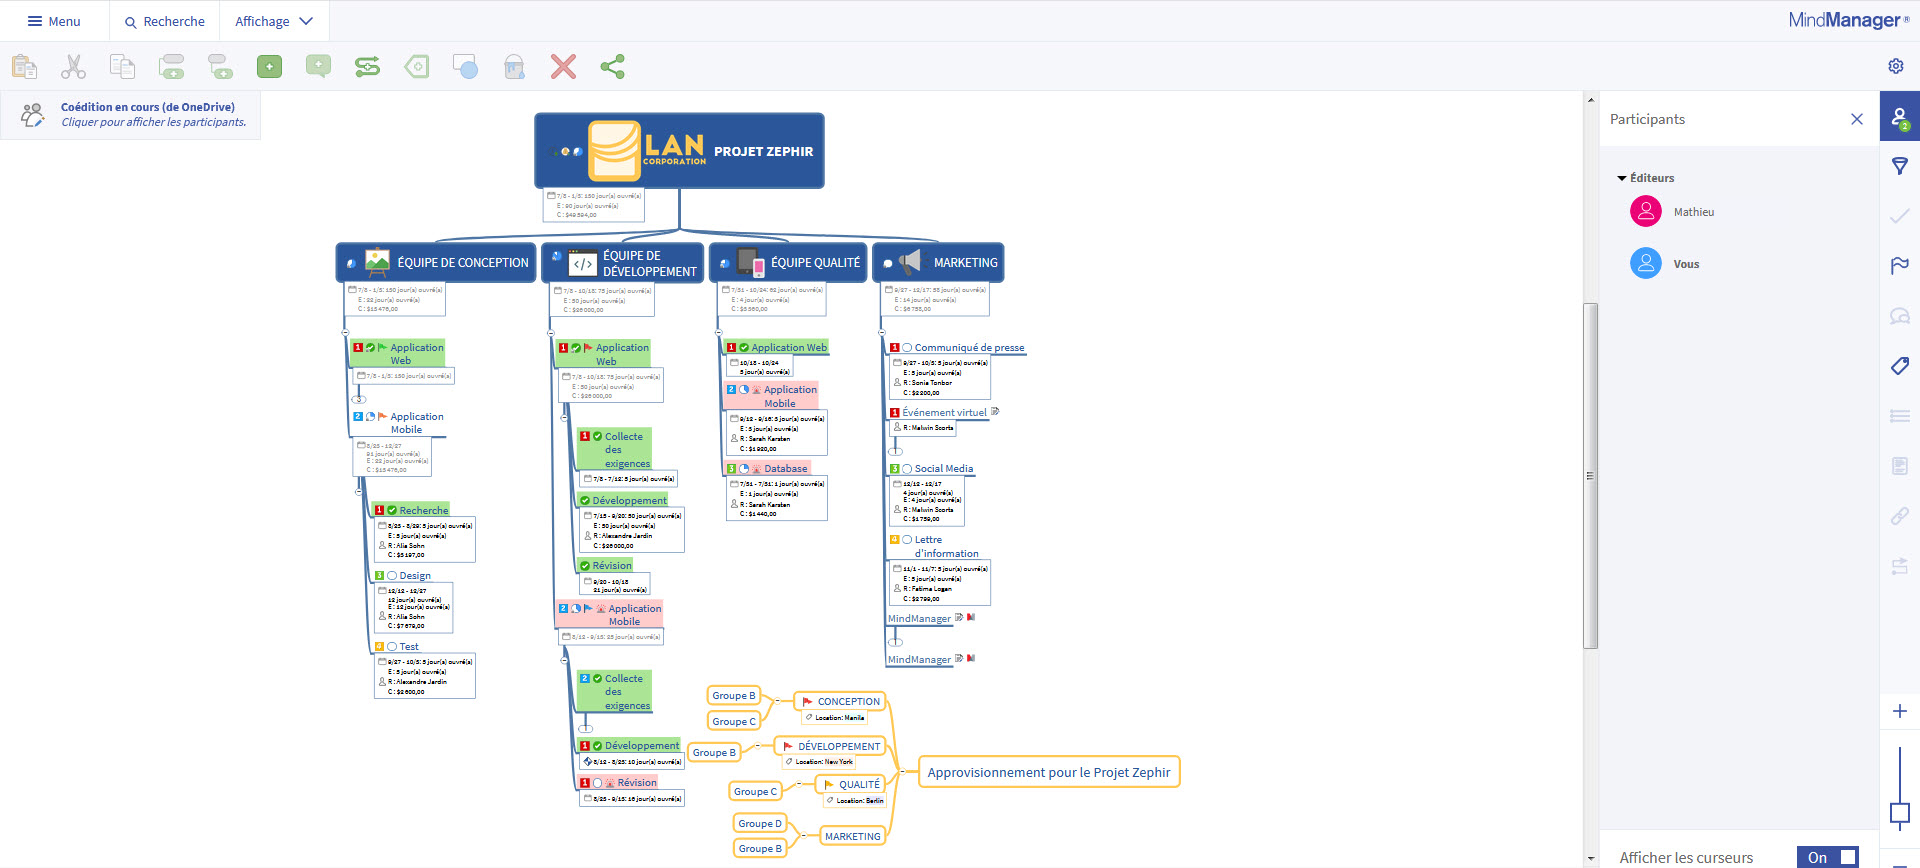Click the zoom slider handle

coord(1899,814)
